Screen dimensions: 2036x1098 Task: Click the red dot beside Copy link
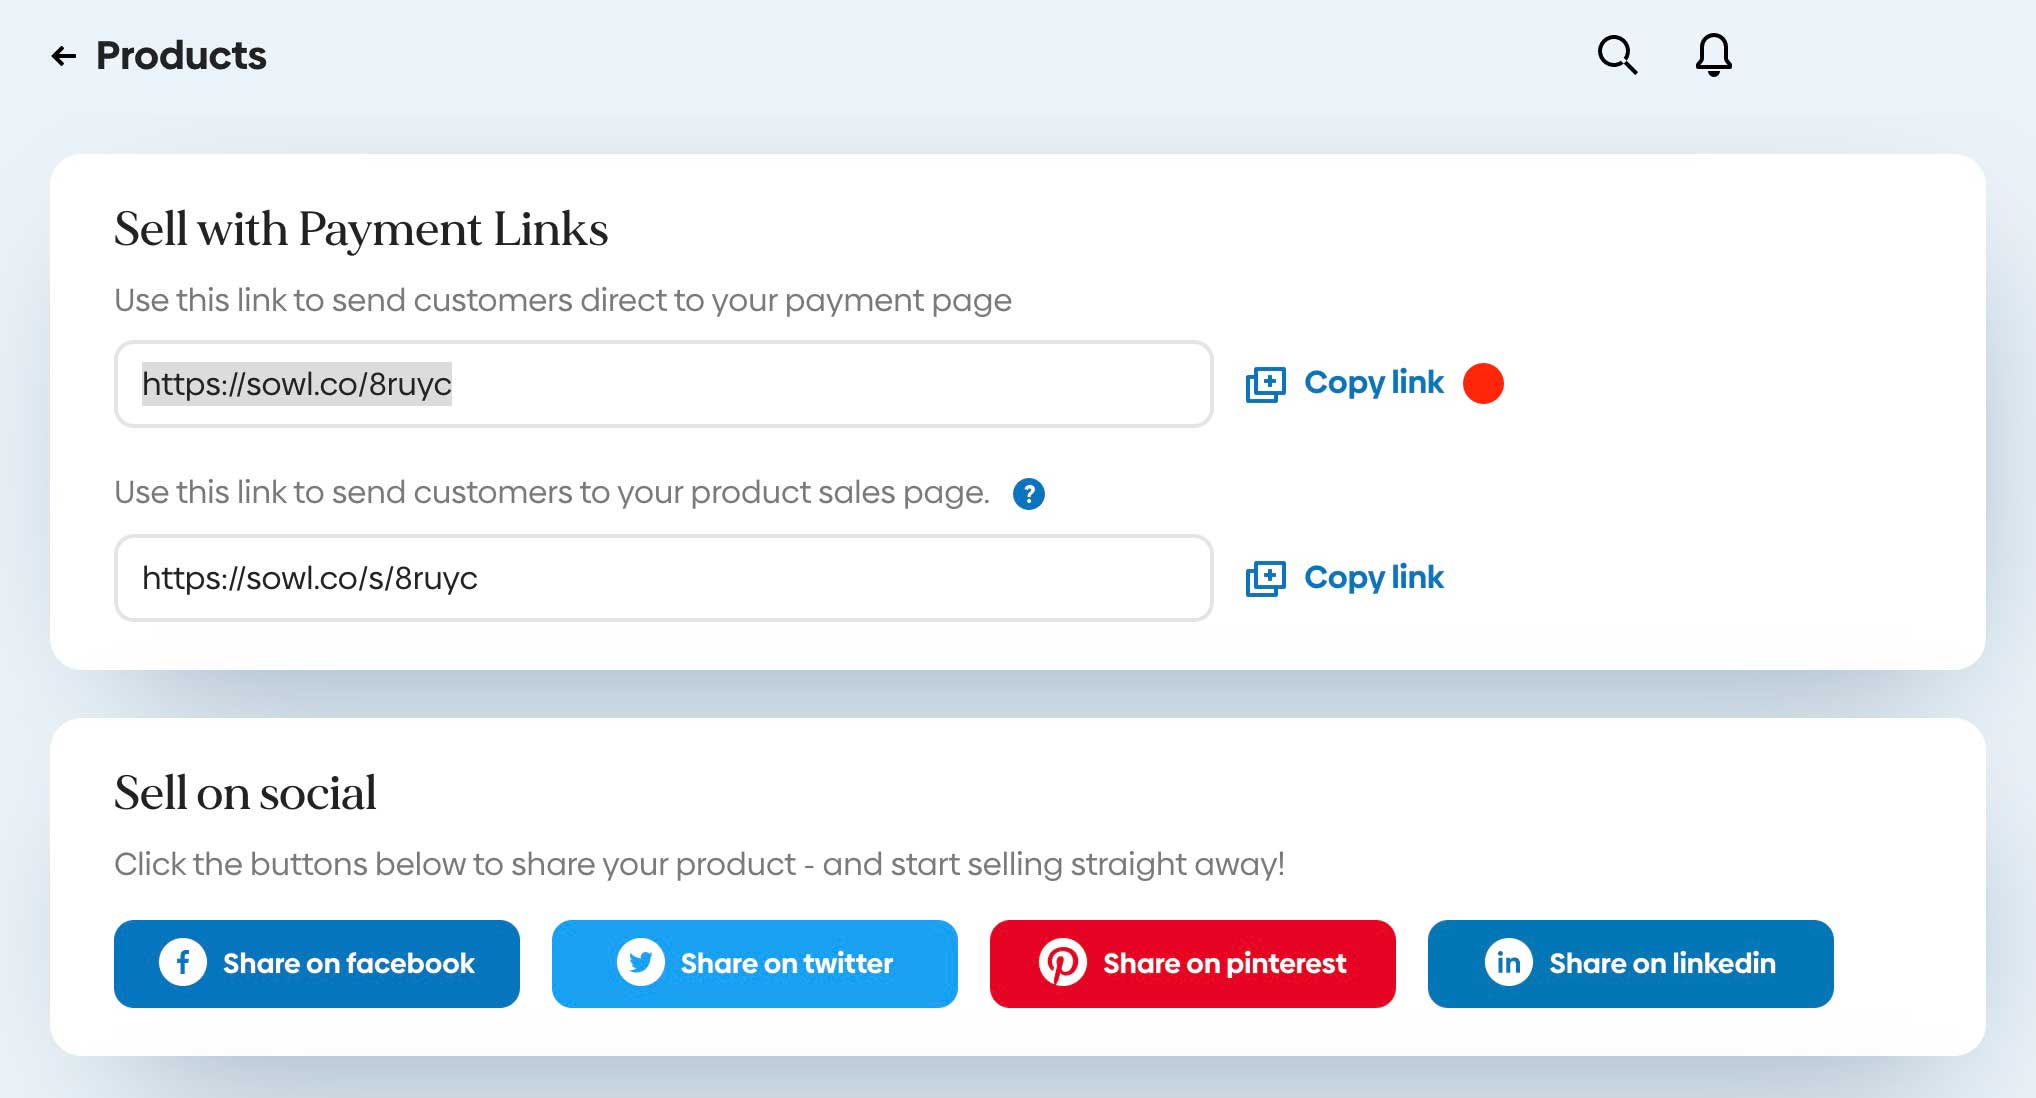(x=1483, y=383)
